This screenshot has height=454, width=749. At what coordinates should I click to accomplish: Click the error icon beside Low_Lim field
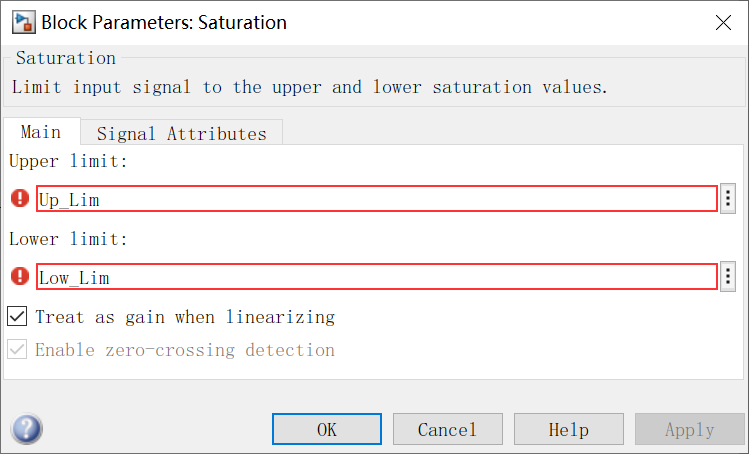(20, 276)
